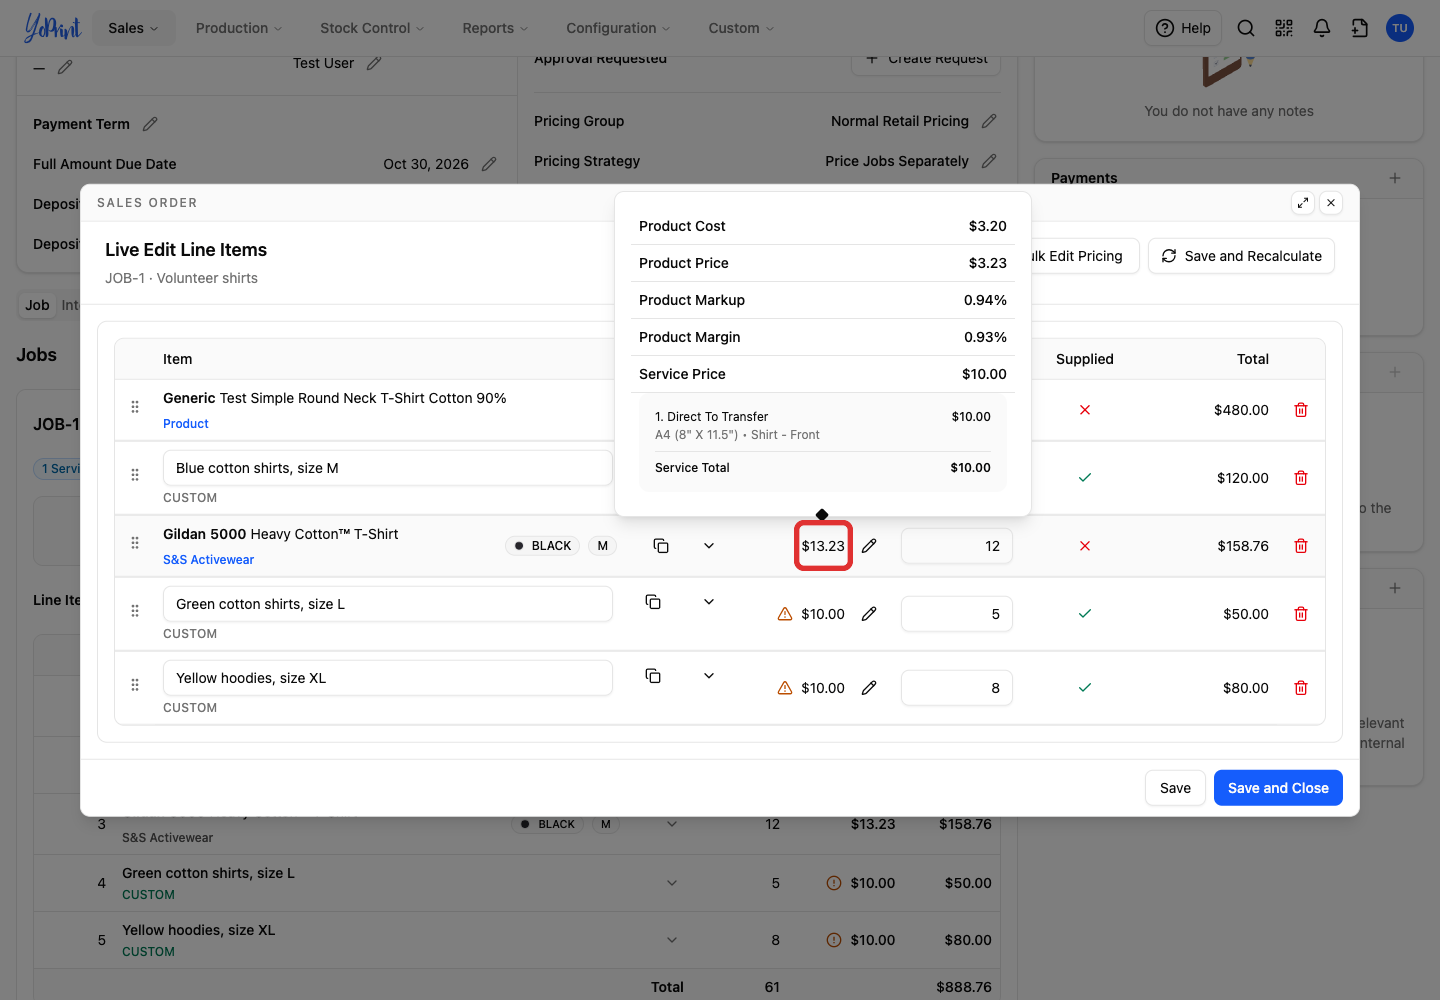1440x1000 pixels.
Task: Edit price of Gildan 5000 item
Action: coord(869,546)
